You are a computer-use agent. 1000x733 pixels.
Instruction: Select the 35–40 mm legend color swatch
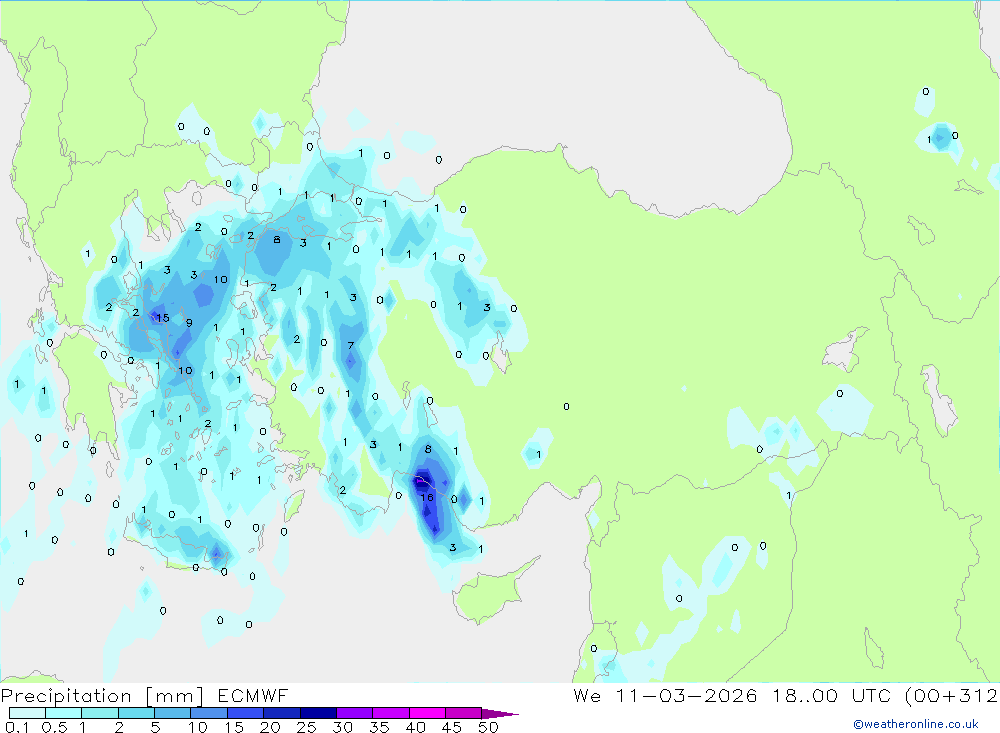[x=390, y=713]
